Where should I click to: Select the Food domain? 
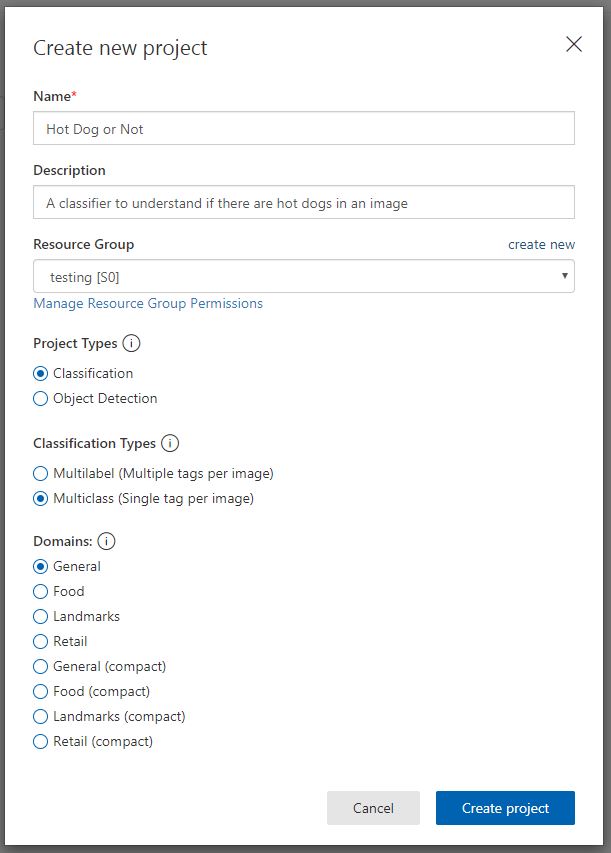(41, 591)
